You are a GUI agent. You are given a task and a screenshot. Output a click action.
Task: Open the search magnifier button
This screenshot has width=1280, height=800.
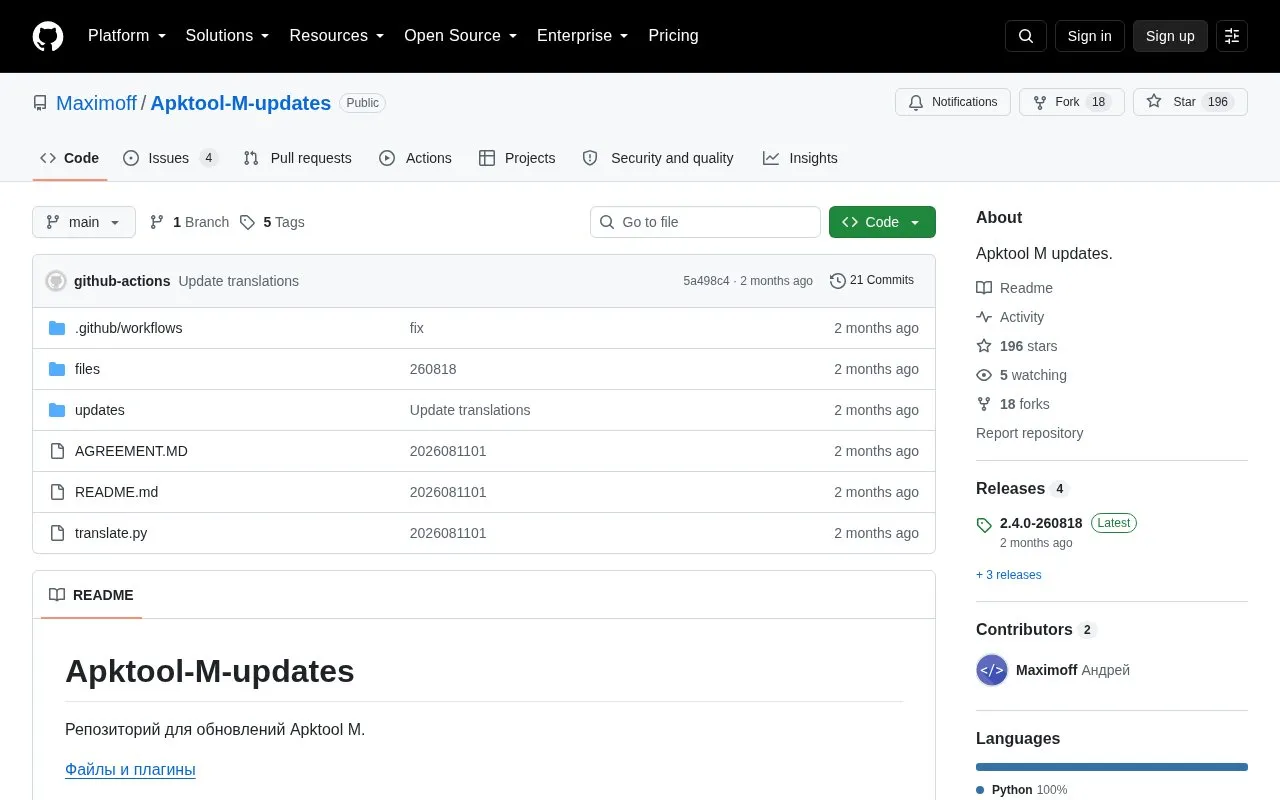[x=1026, y=36]
